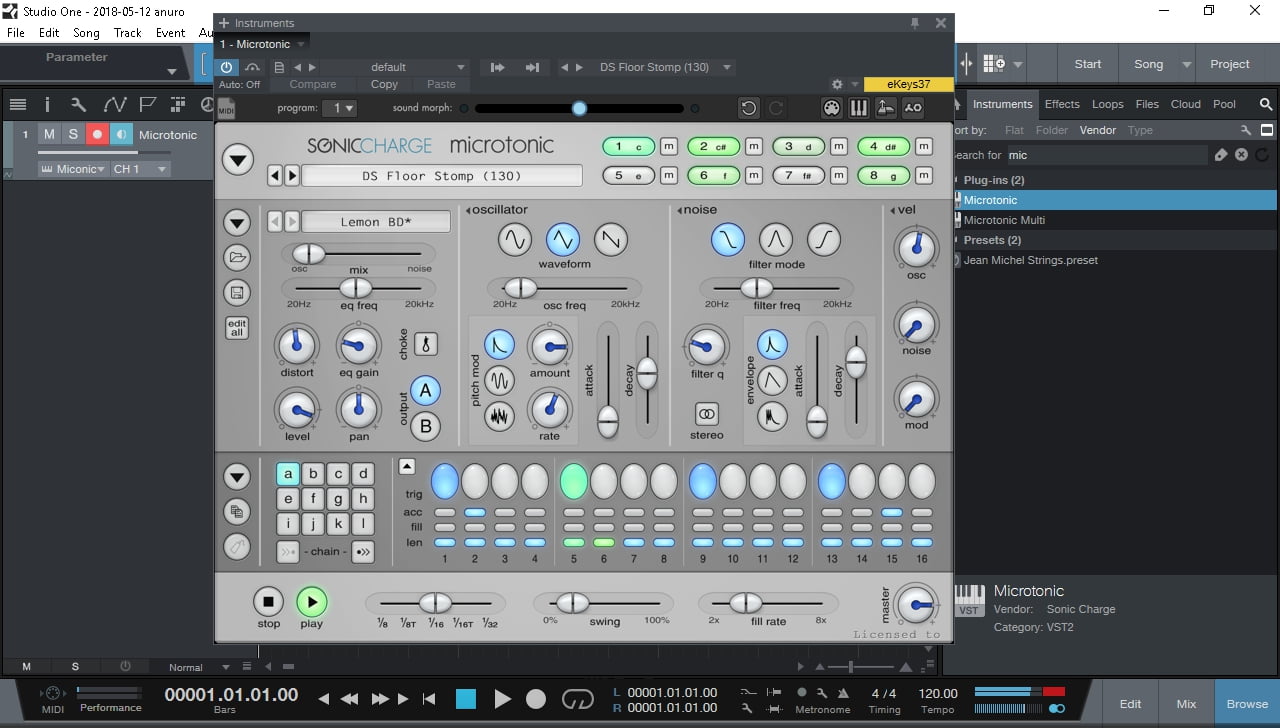The image size is (1280, 728).
Task: Solo the Microtonic track
Action: click(x=73, y=134)
